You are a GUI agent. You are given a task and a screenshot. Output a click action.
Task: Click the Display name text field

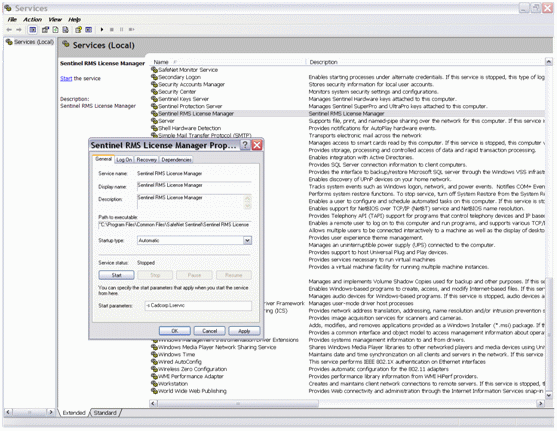click(x=194, y=186)
